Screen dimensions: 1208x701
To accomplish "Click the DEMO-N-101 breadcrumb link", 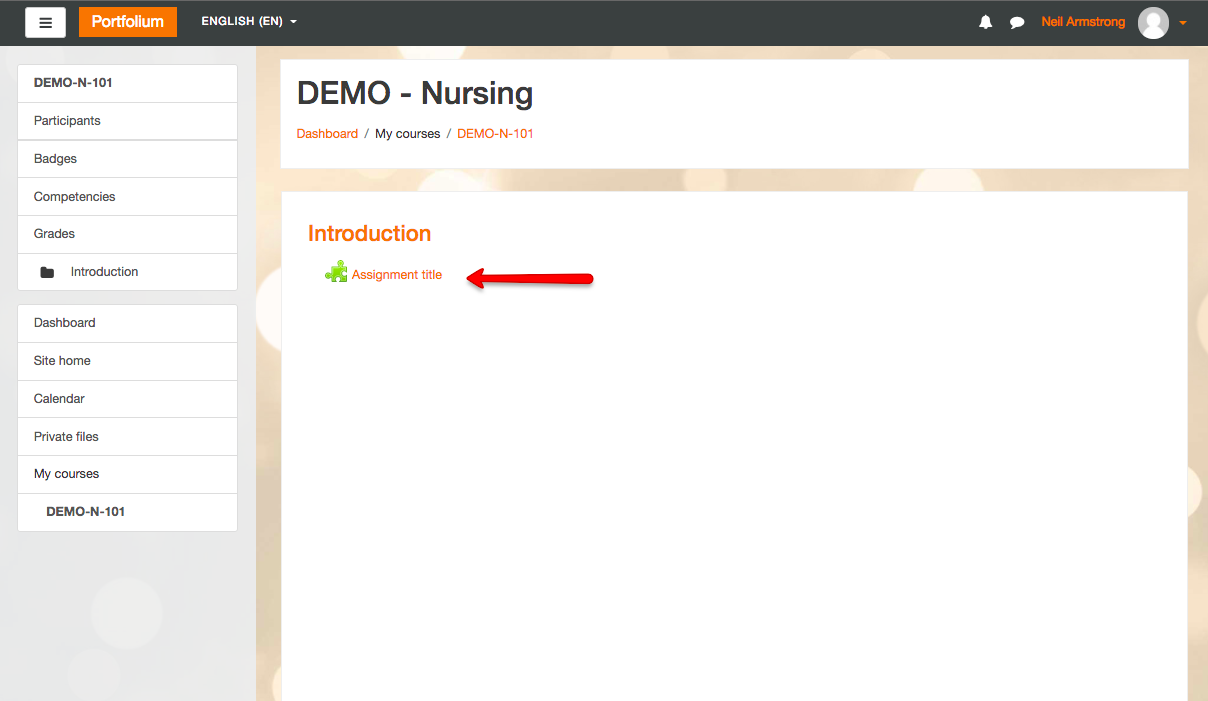I will (495, 134).
